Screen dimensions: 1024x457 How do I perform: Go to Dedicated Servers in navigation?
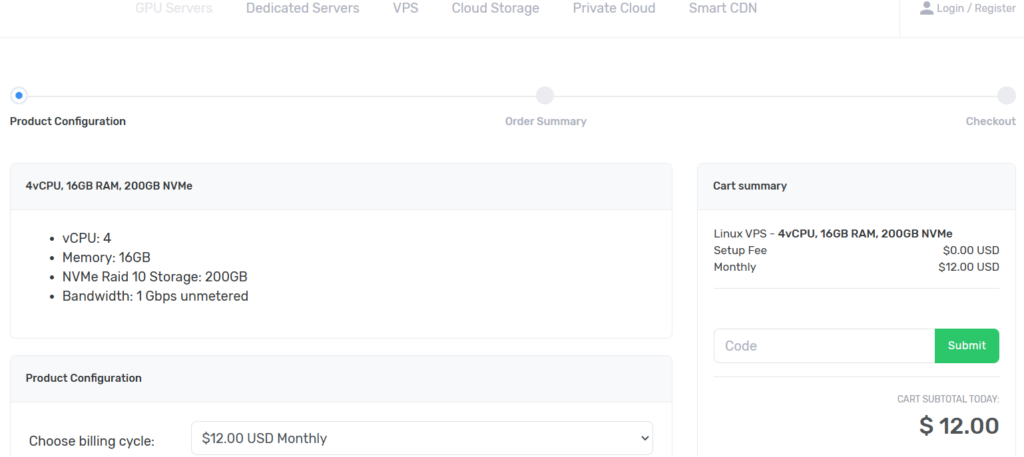[x=302, y=8]
